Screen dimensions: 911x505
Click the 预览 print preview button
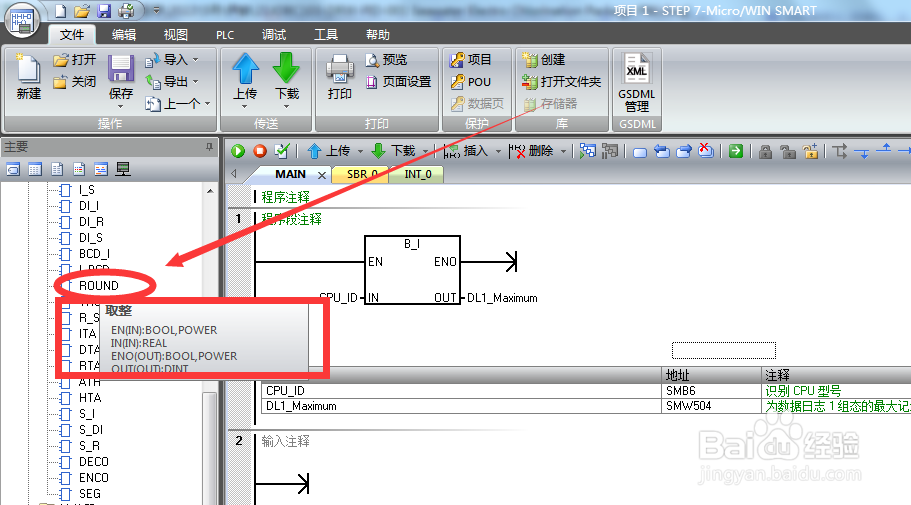(x=386, y=60)
